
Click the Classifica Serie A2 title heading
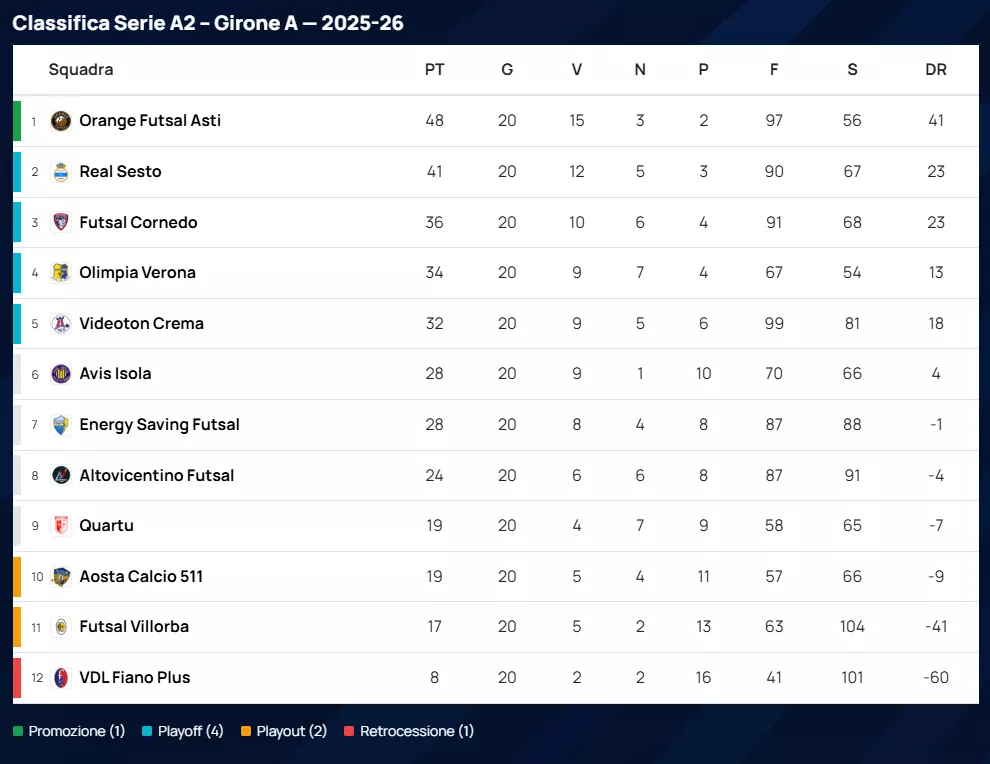click(208, 23)
